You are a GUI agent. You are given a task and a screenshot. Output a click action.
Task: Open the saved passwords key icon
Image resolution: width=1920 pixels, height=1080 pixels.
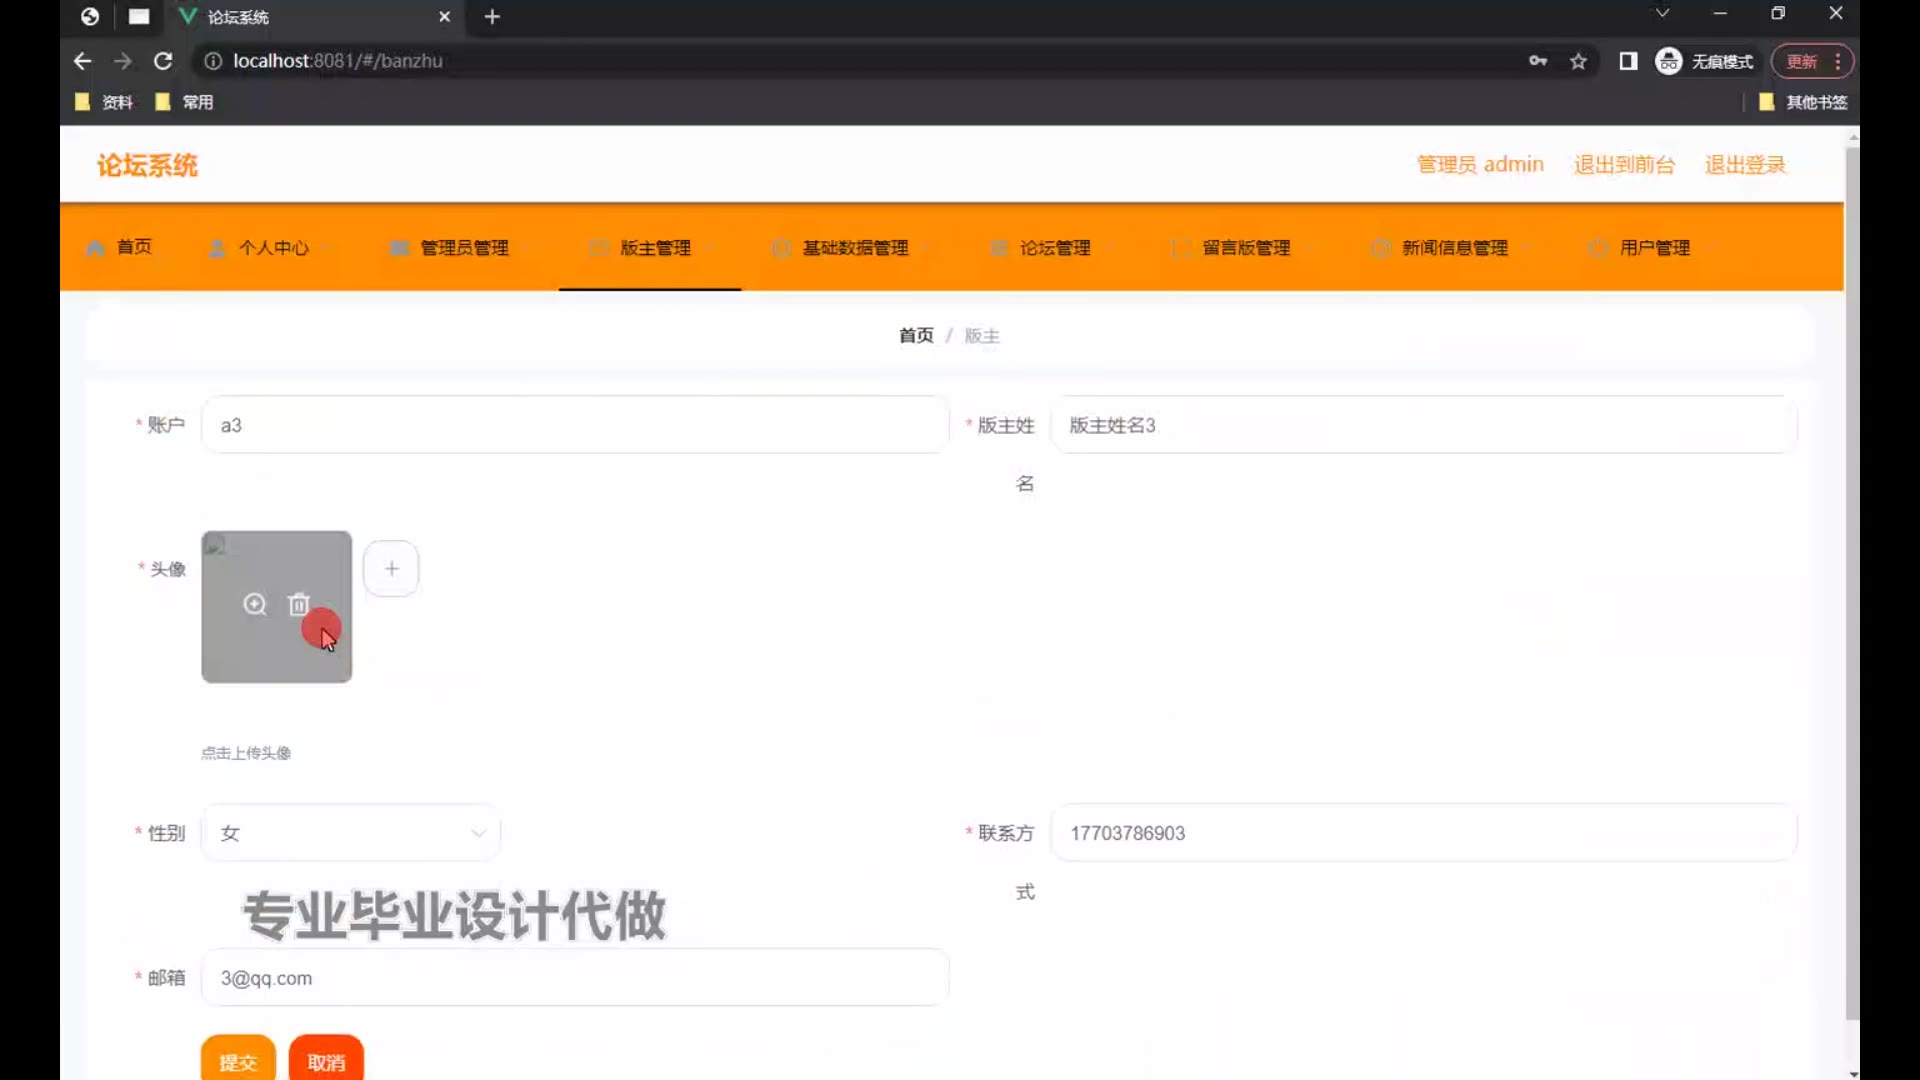coord(1538,61)
